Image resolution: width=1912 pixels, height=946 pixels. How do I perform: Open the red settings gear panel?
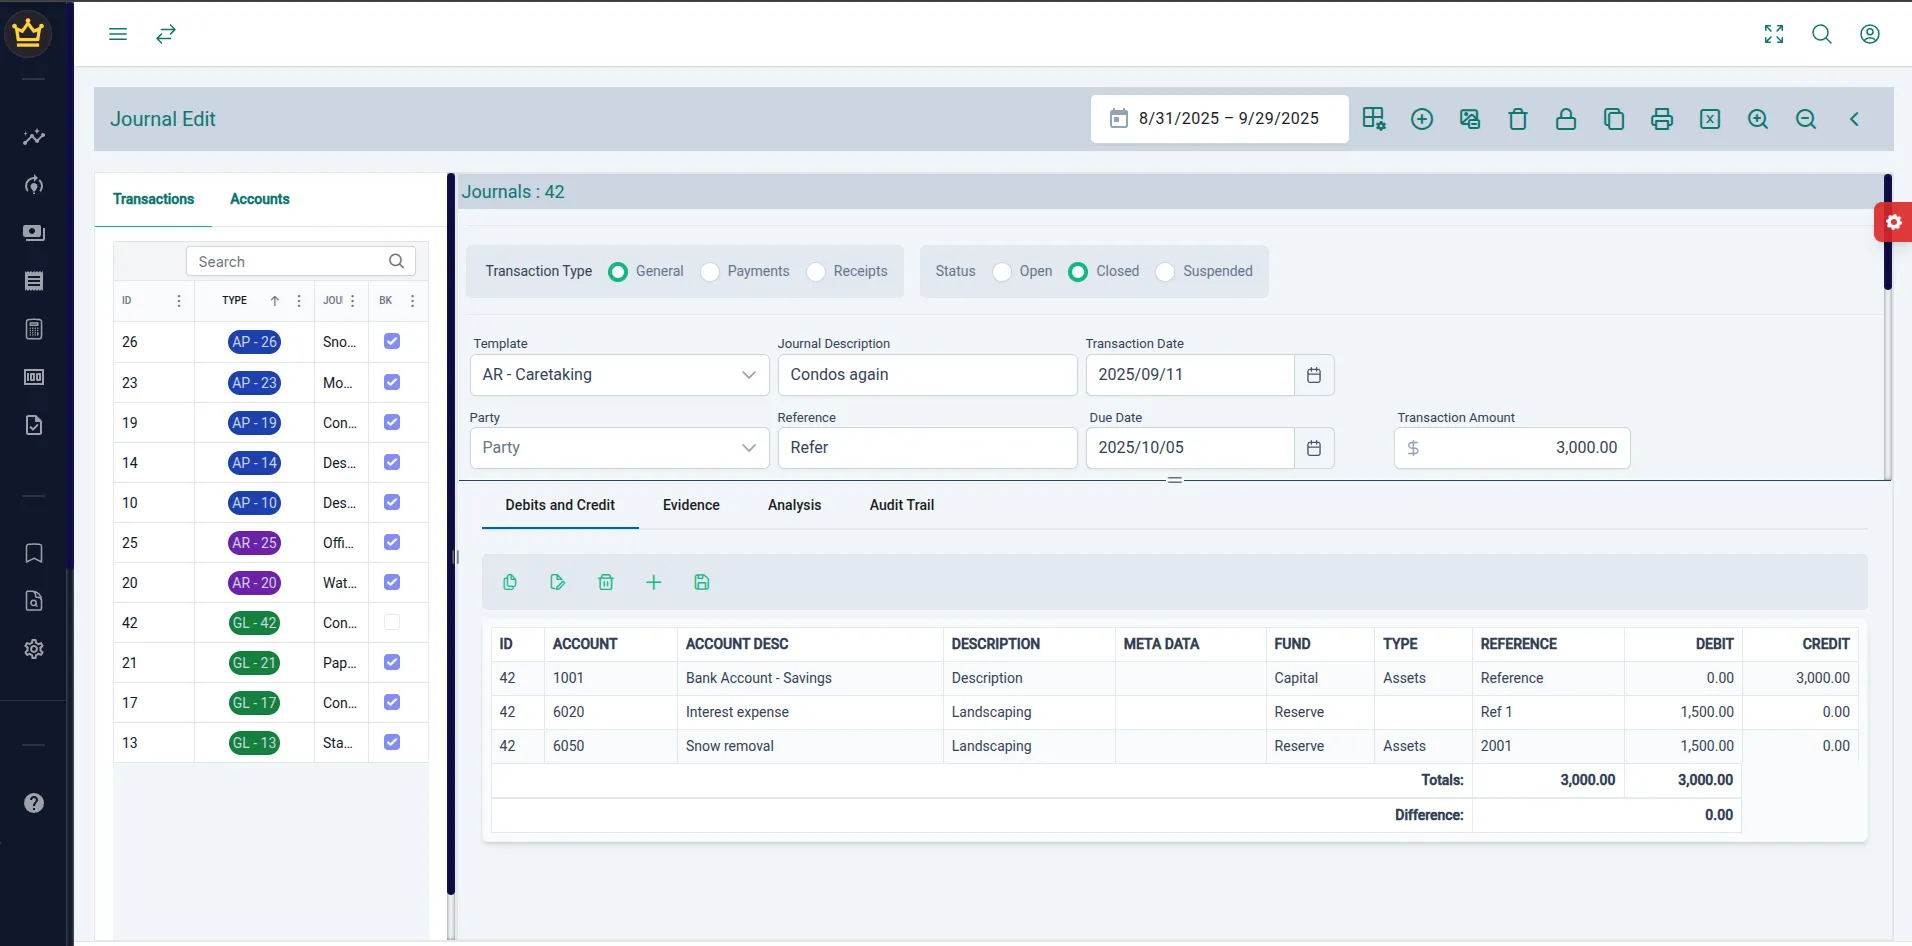1893,222
